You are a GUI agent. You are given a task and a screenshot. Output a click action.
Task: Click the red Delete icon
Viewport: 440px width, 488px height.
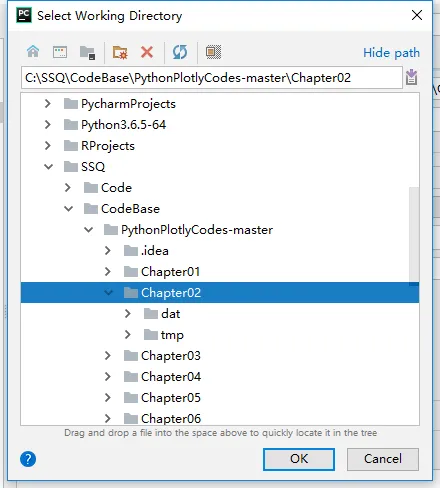point(147,52)
